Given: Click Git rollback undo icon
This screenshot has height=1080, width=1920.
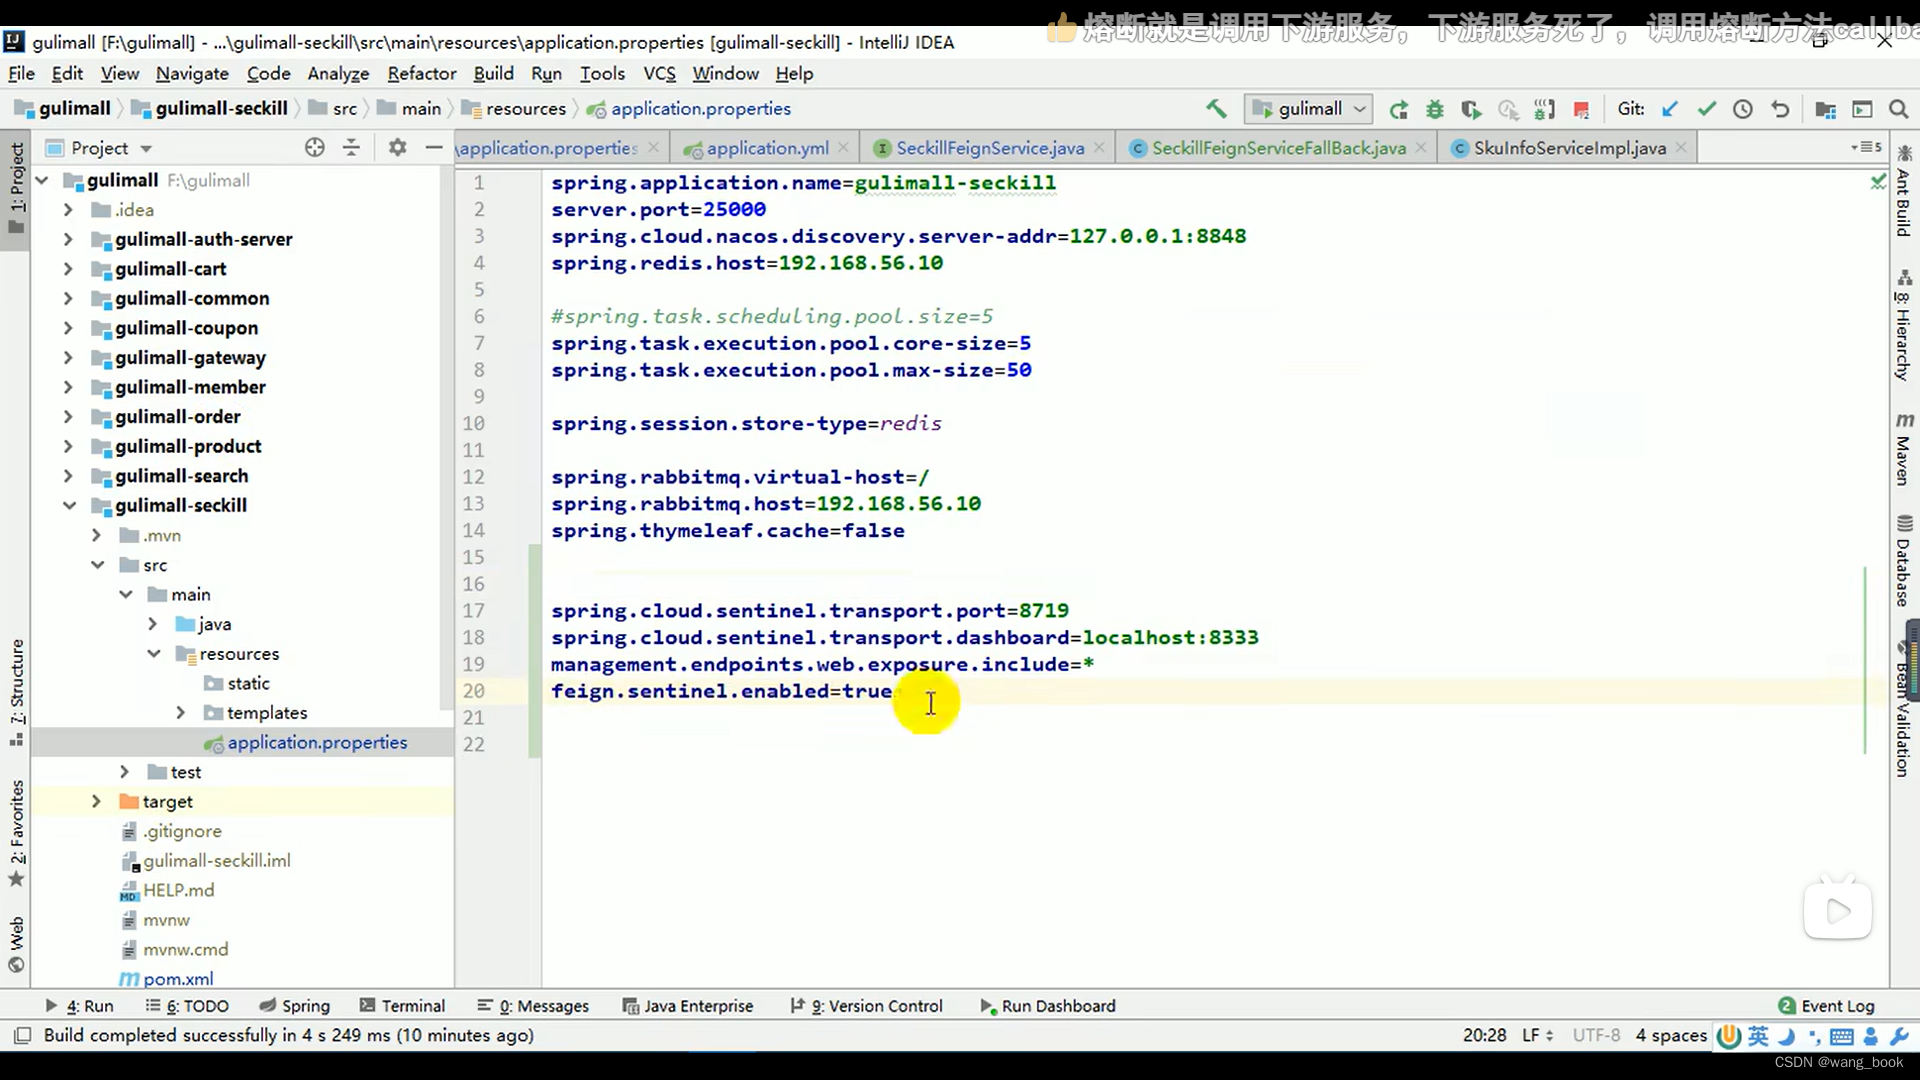Looking at the screenshot, I should point(1780,109).
